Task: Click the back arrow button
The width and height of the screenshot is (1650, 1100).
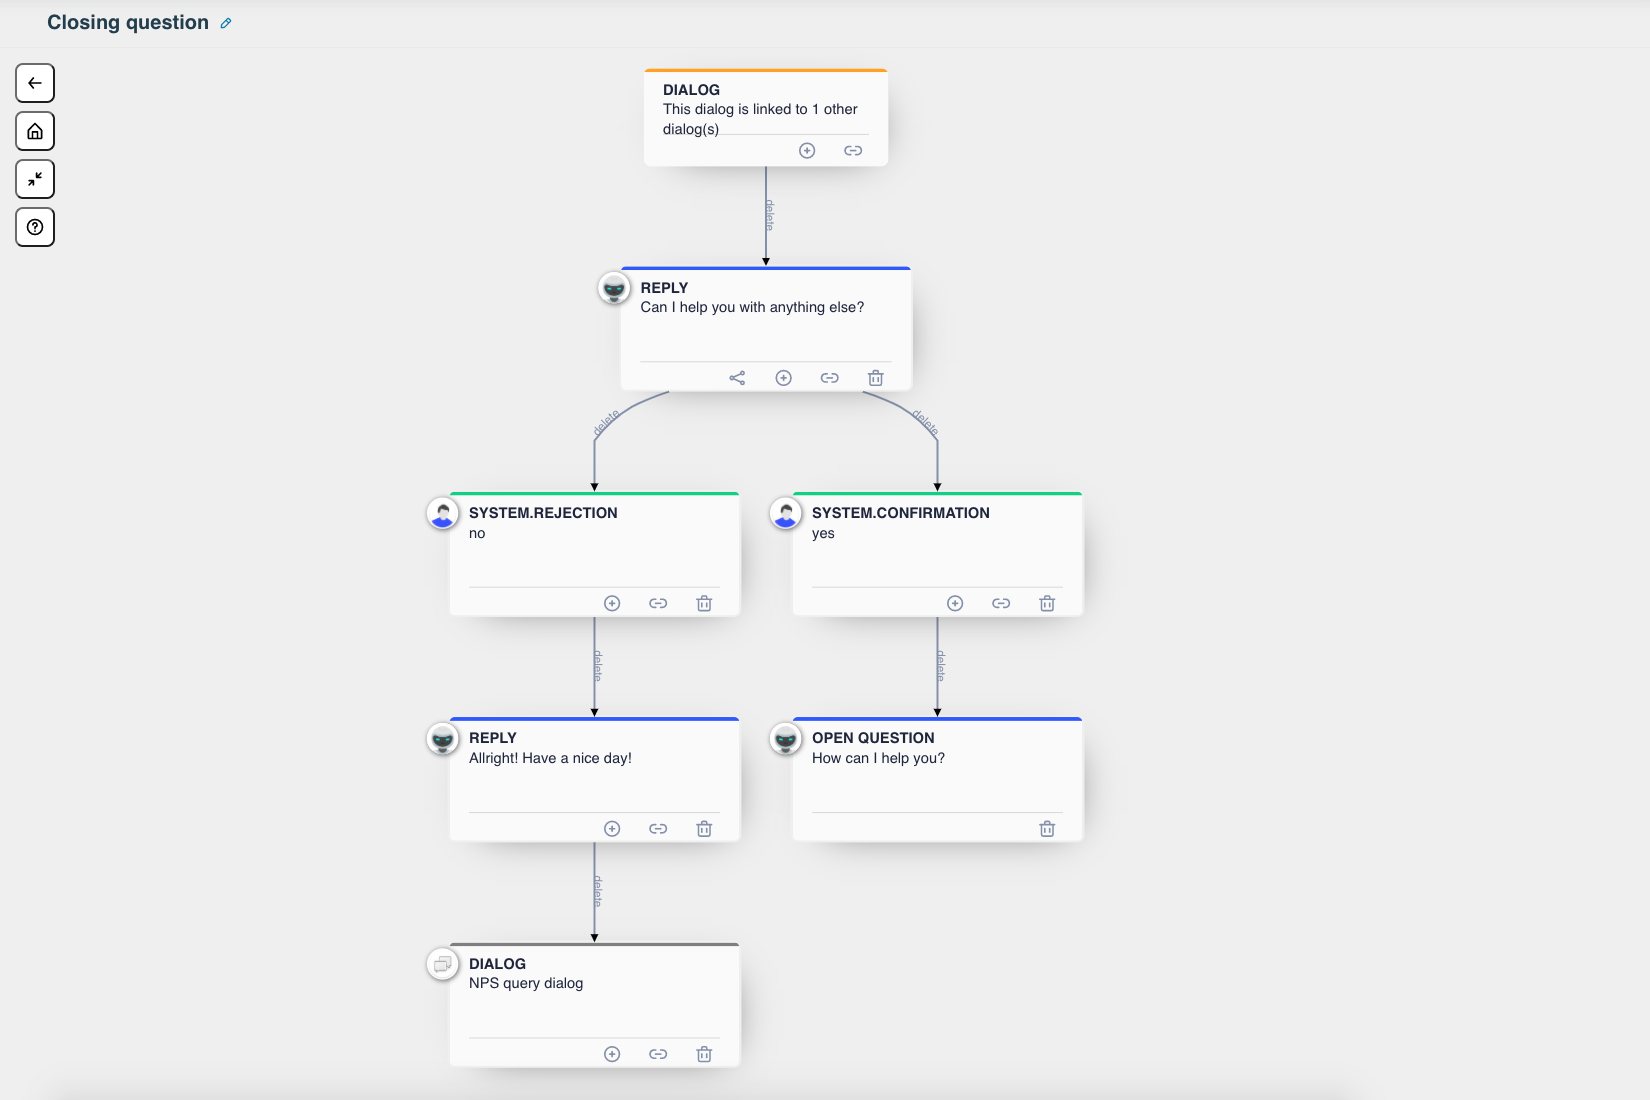Action: click(x=35, y=83)
